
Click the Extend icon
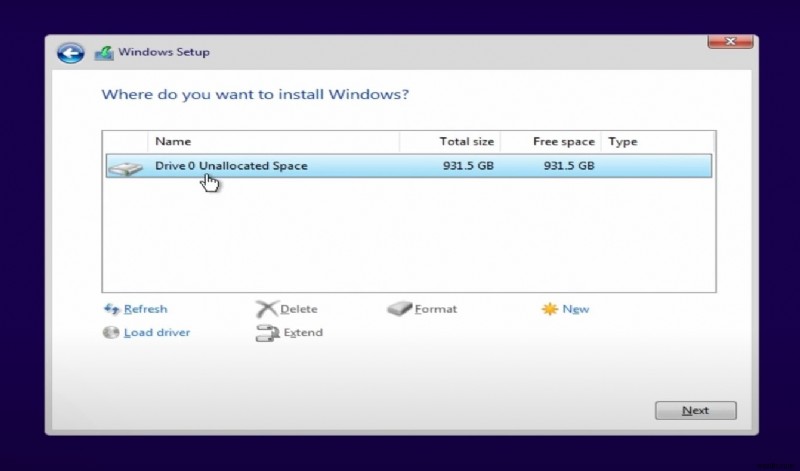pyautogui.click(x=267, y=333)
